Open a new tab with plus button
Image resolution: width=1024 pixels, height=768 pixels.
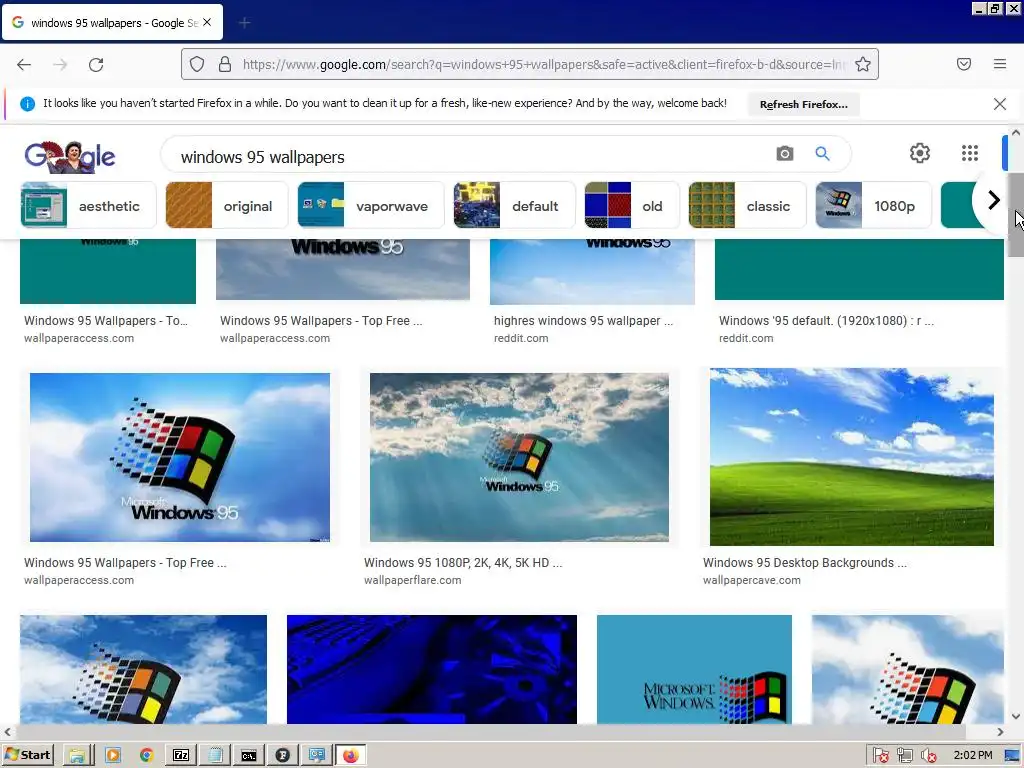coord(244,23)
